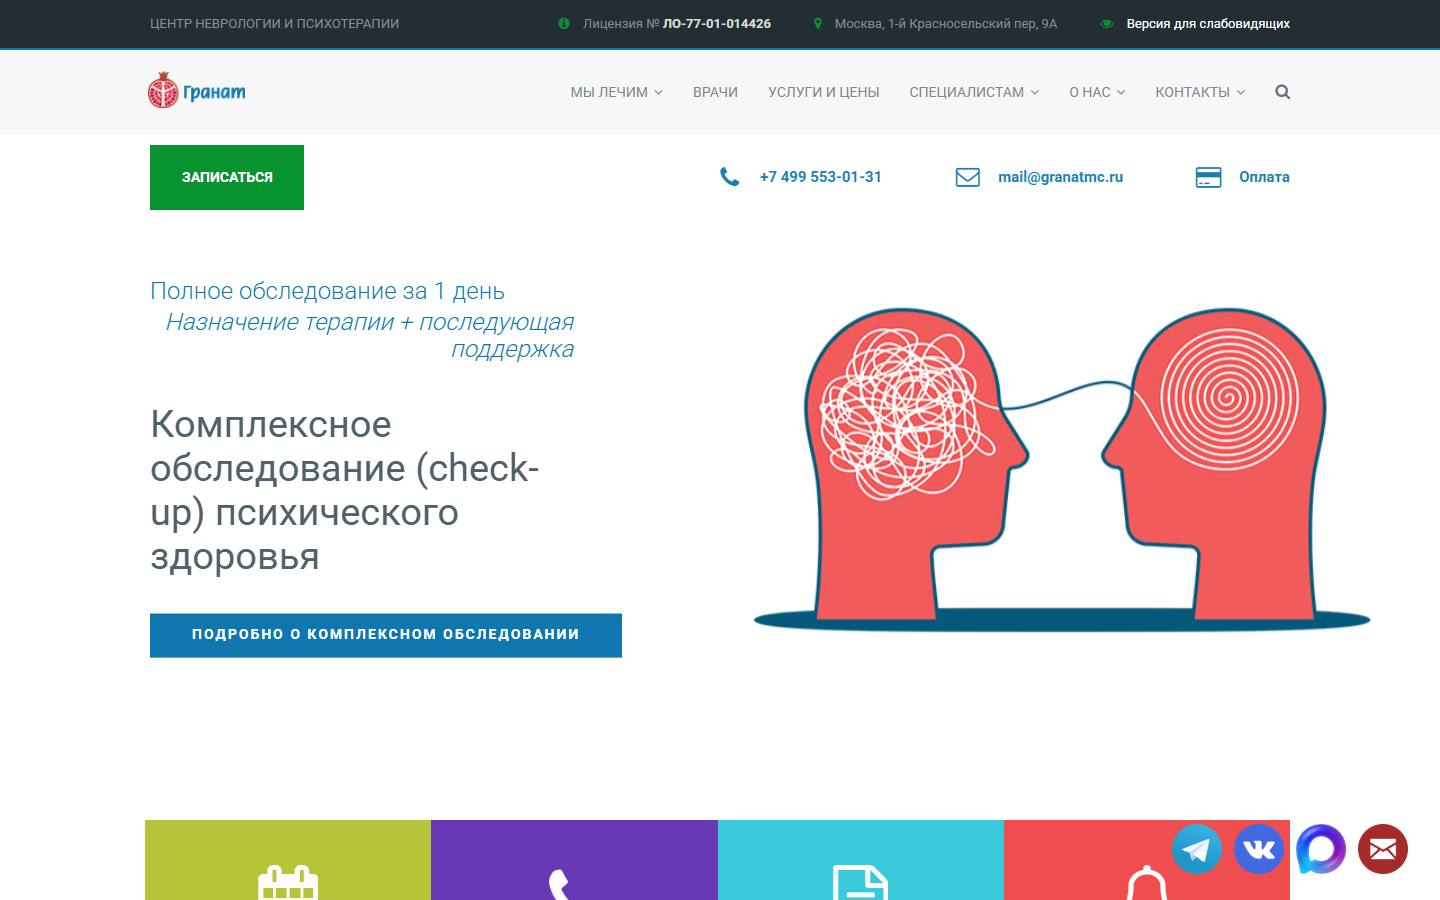Click the envelope icon beside mail@granatmc.ru
The height and width of the screenshot is (900, 1440).
click(967, 177)
